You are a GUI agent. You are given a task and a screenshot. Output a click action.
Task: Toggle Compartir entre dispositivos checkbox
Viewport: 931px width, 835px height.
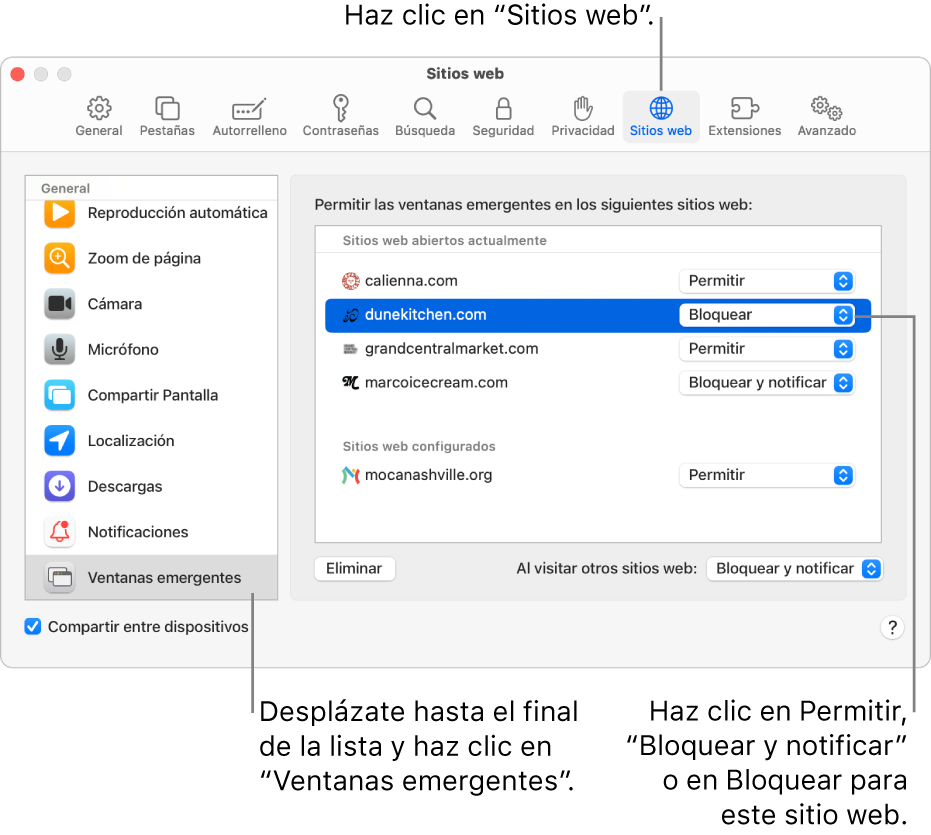(x=33, y=626)
